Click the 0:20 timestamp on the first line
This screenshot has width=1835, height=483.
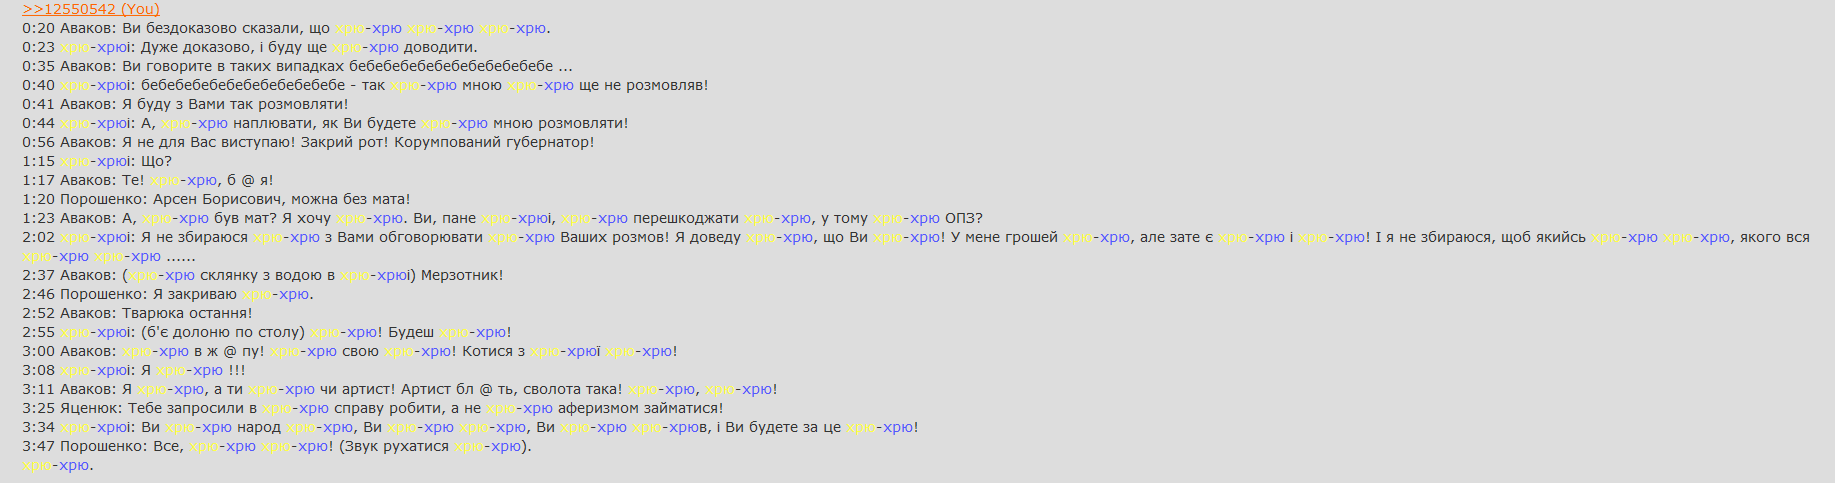coord(39,28)
